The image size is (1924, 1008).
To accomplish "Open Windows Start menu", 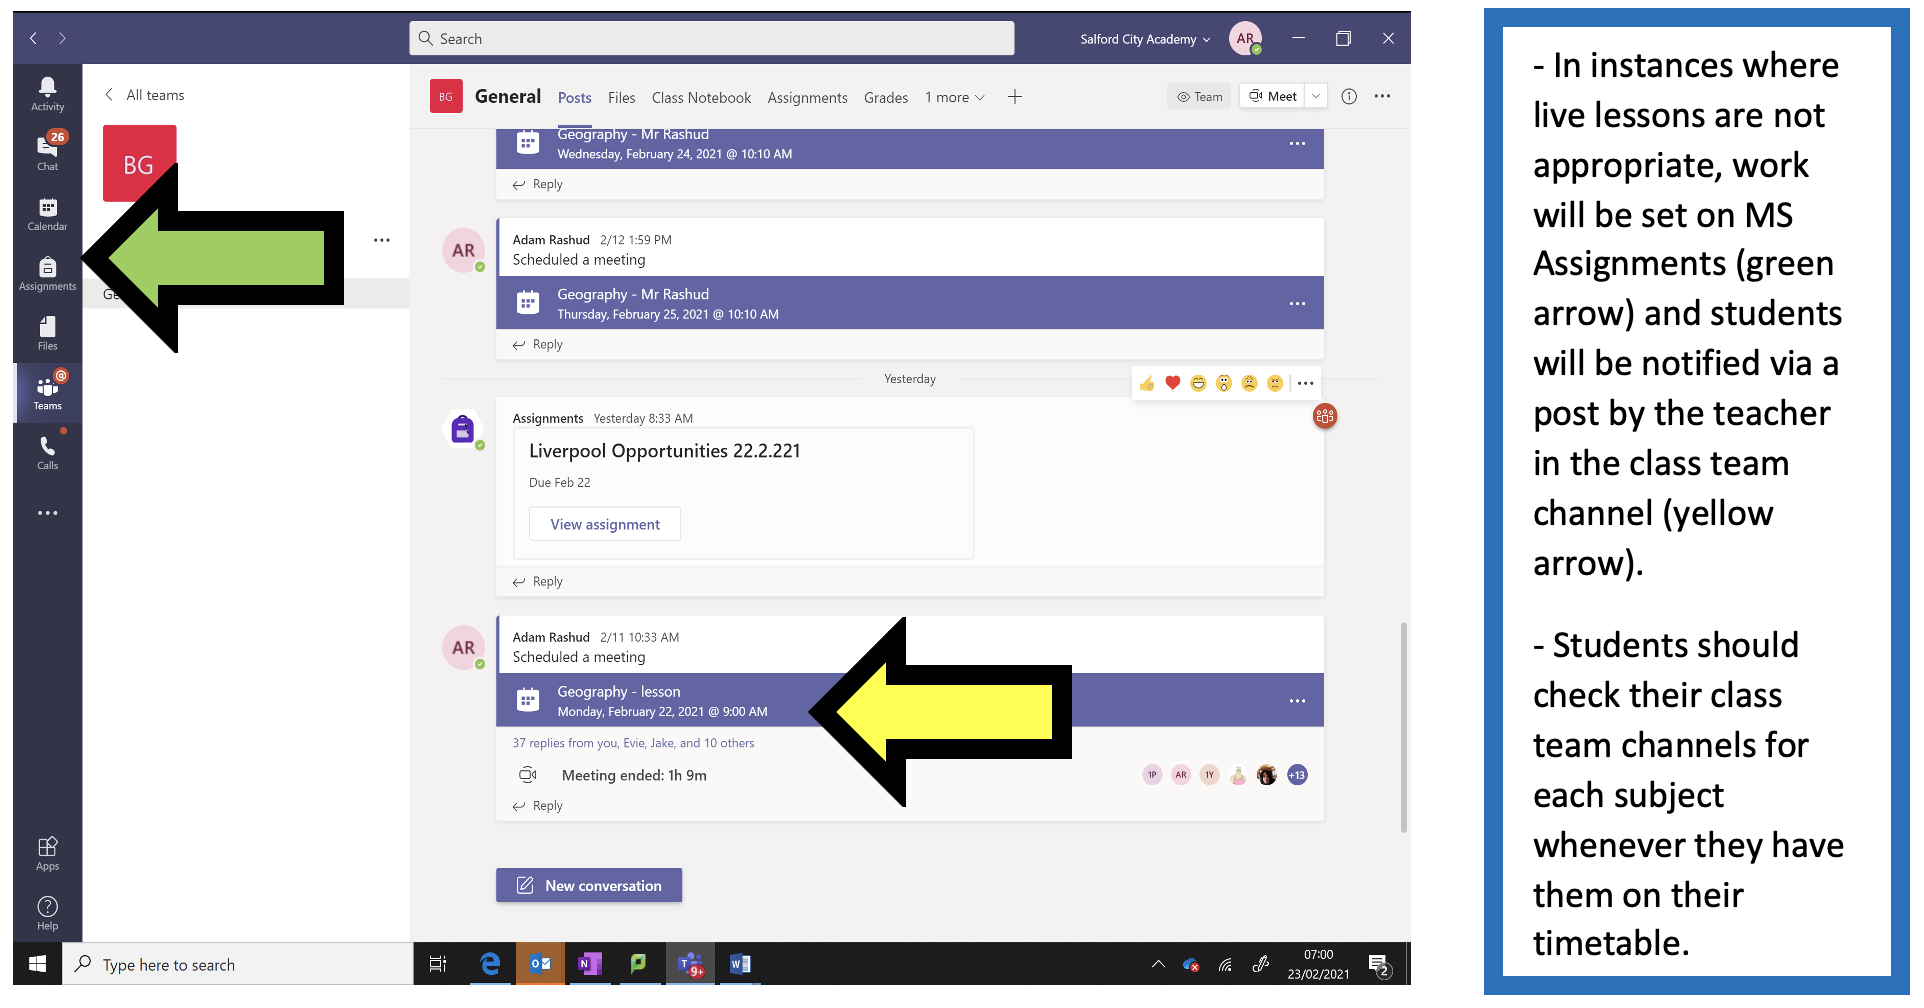I will 38,964.
